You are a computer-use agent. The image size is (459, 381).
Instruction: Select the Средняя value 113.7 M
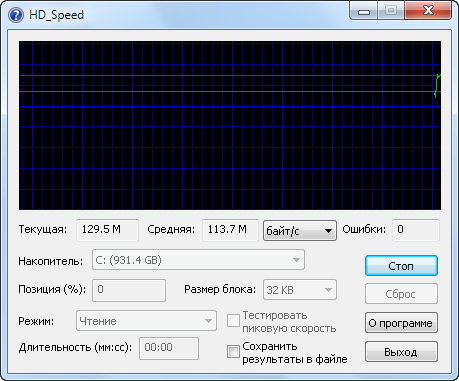230,230
